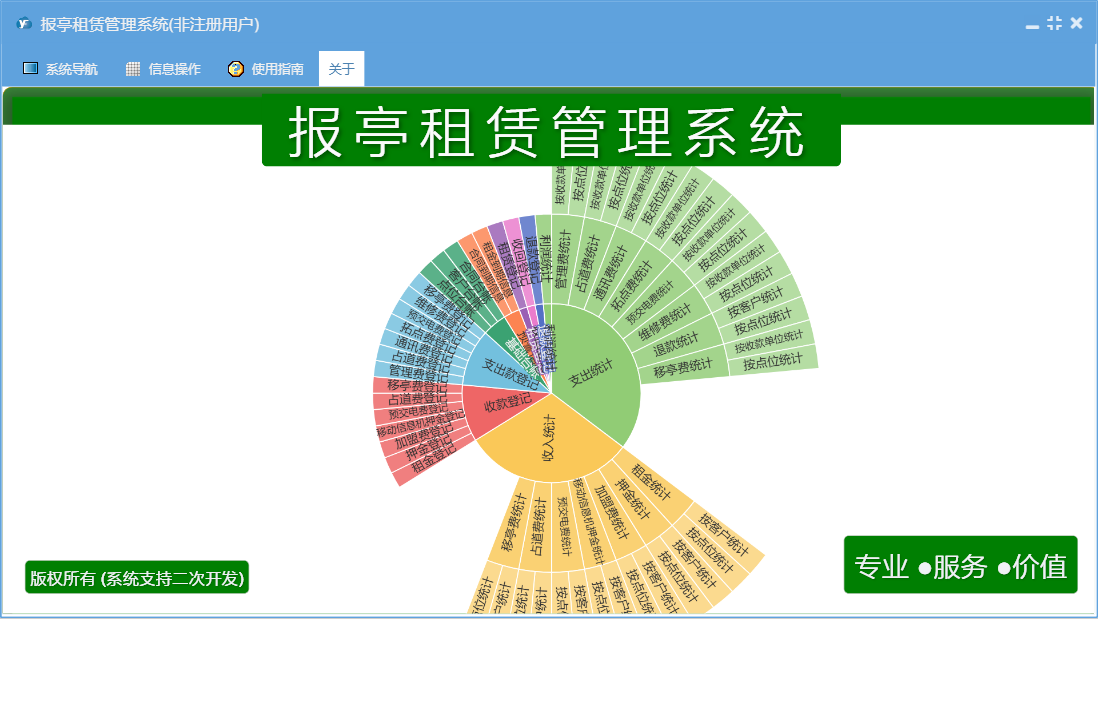Click the 退款统计 green segment
This screenshot has width=1098, height=728.
(676, 344)
